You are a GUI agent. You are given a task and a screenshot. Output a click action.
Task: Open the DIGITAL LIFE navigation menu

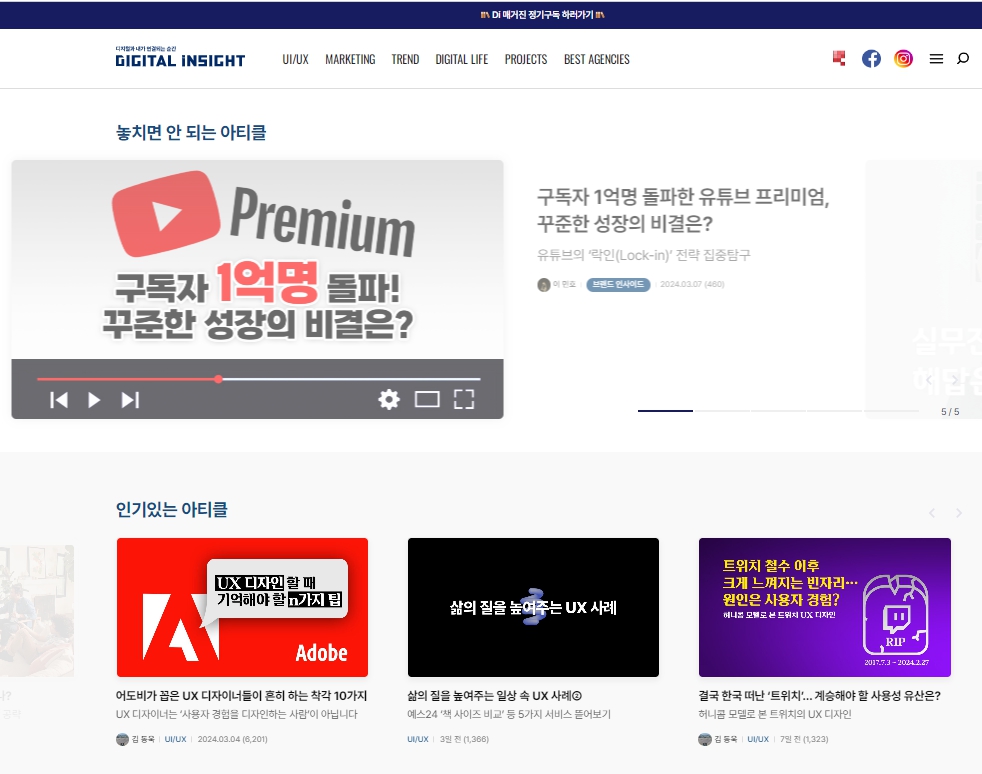(461, 59)
